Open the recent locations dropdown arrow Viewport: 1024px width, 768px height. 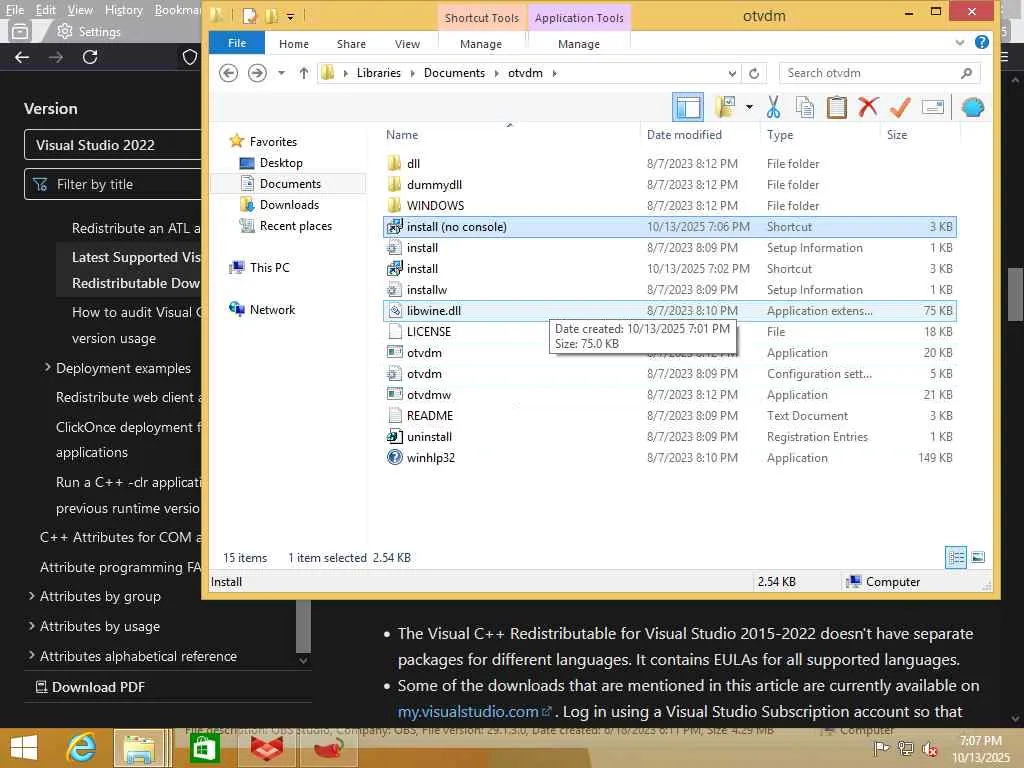[281, 73]
